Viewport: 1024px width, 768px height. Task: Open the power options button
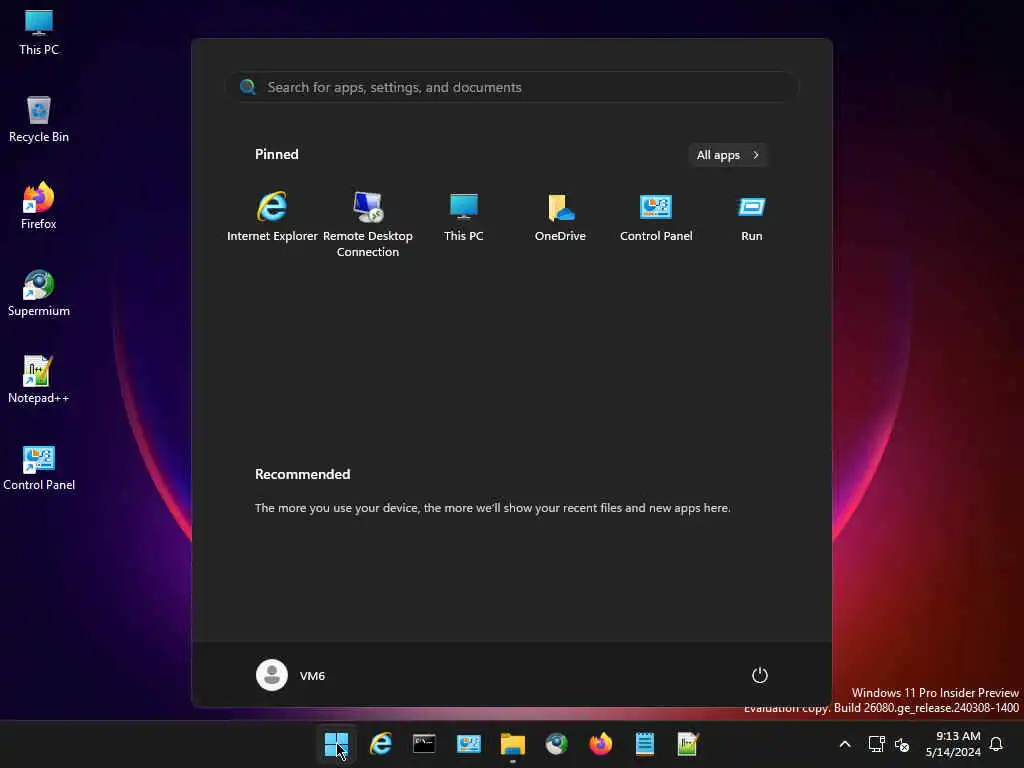click(x=760, y=675)
